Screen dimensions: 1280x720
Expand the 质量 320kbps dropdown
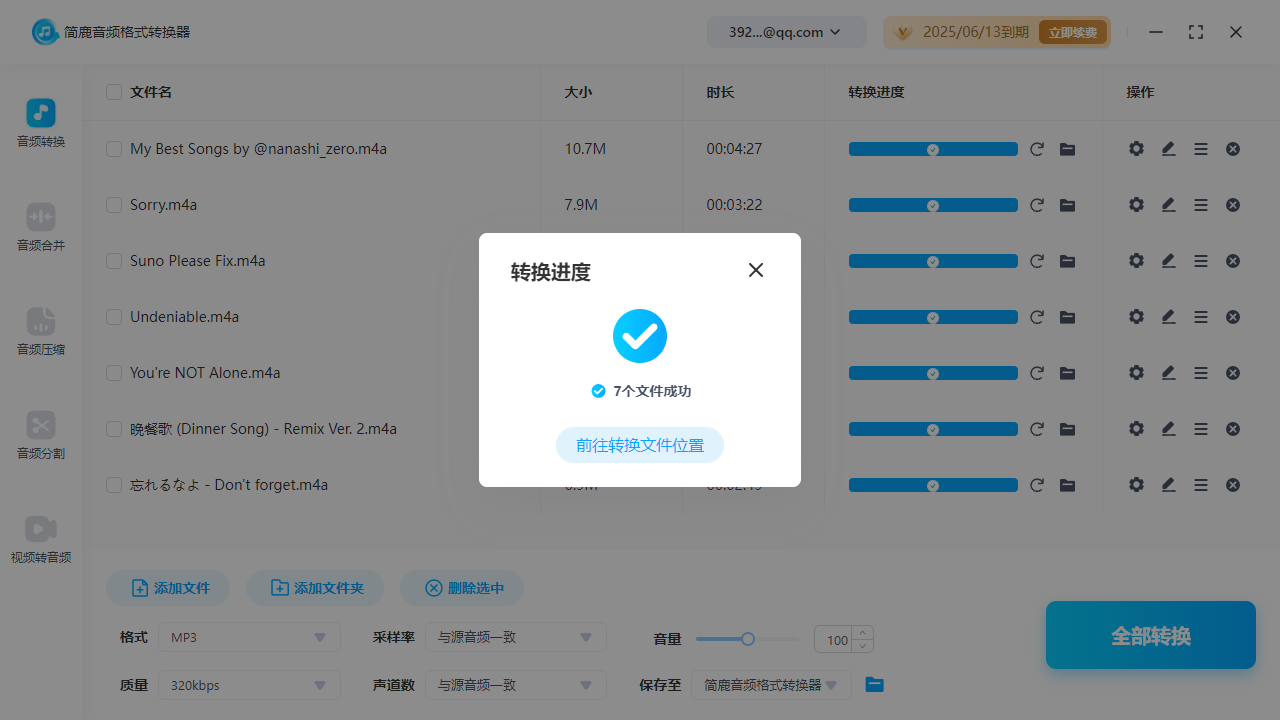248,685
